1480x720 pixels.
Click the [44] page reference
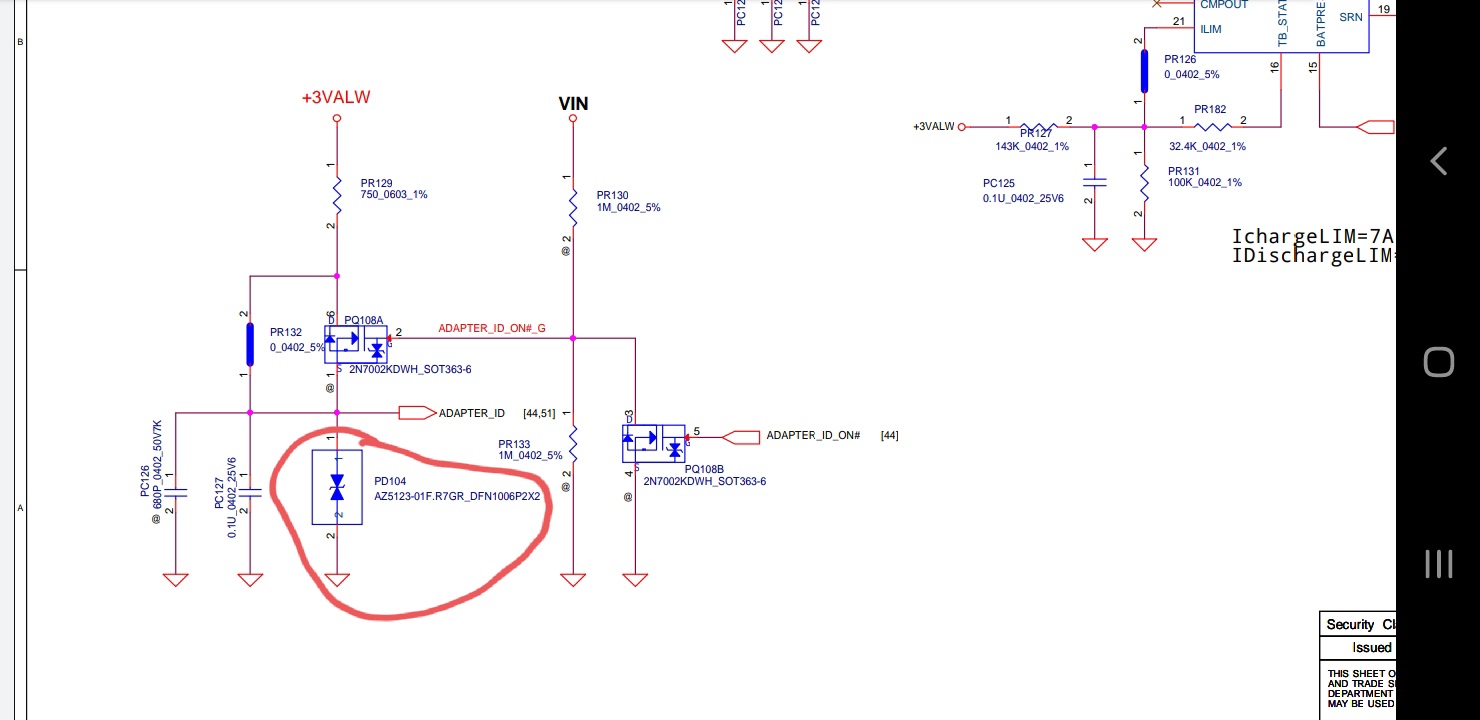click(x=889, y=436)
